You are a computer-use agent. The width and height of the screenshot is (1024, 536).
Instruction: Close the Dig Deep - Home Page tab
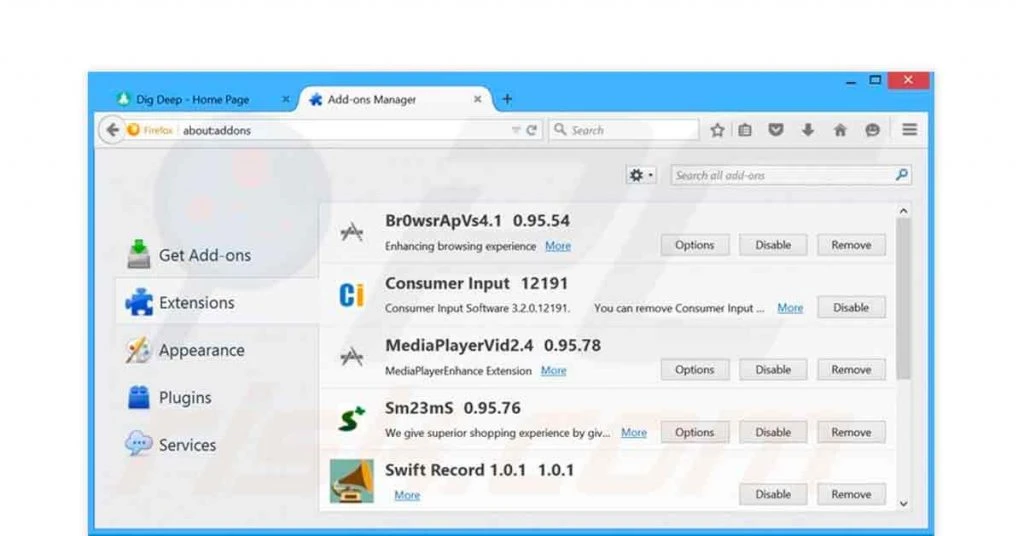pos(285,99)
